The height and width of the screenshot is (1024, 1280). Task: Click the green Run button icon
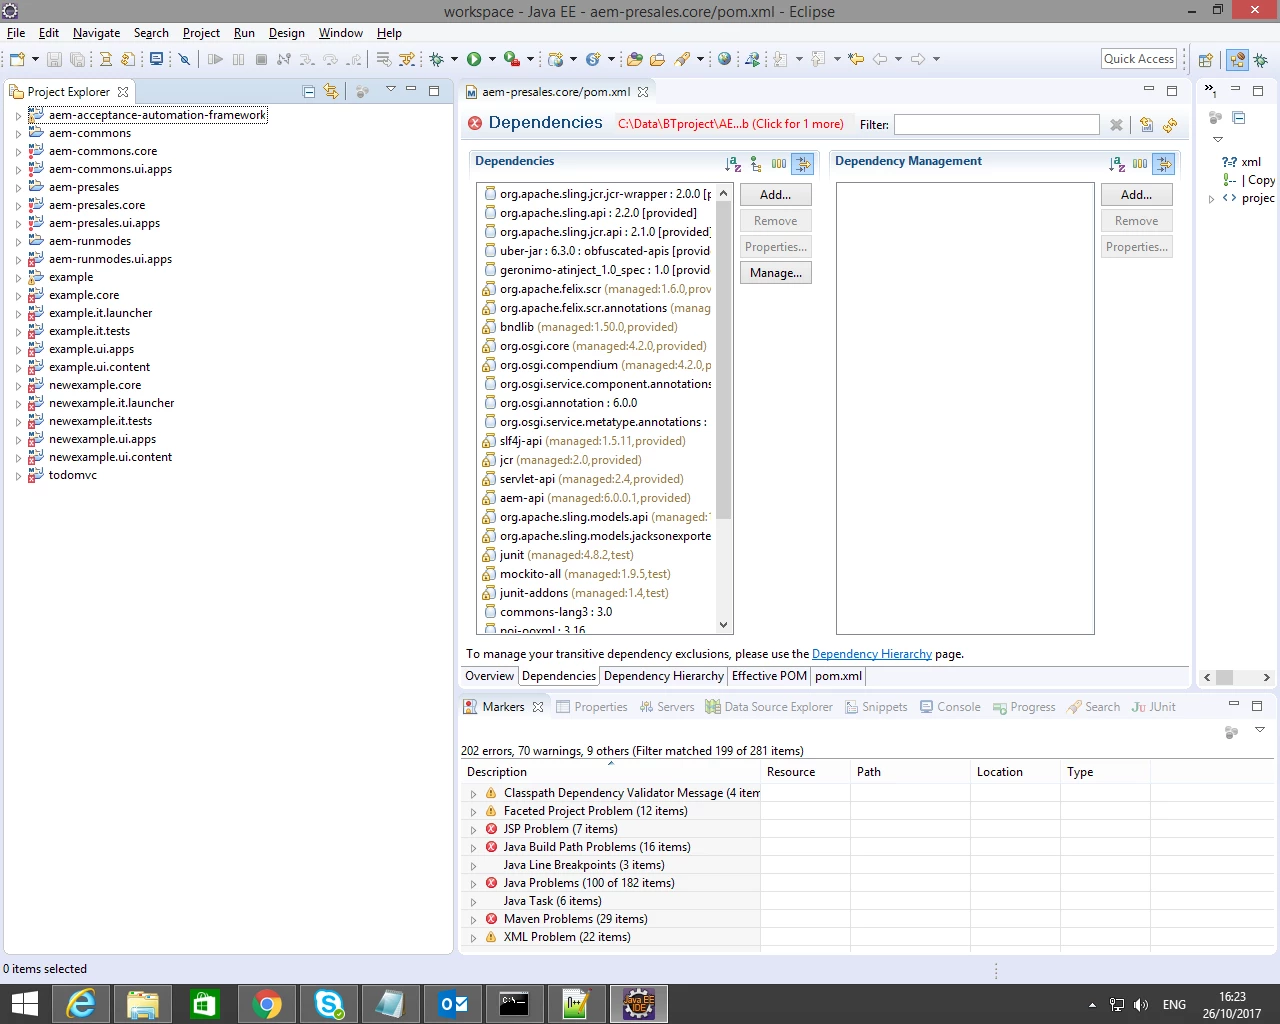(x=474, y=59)
